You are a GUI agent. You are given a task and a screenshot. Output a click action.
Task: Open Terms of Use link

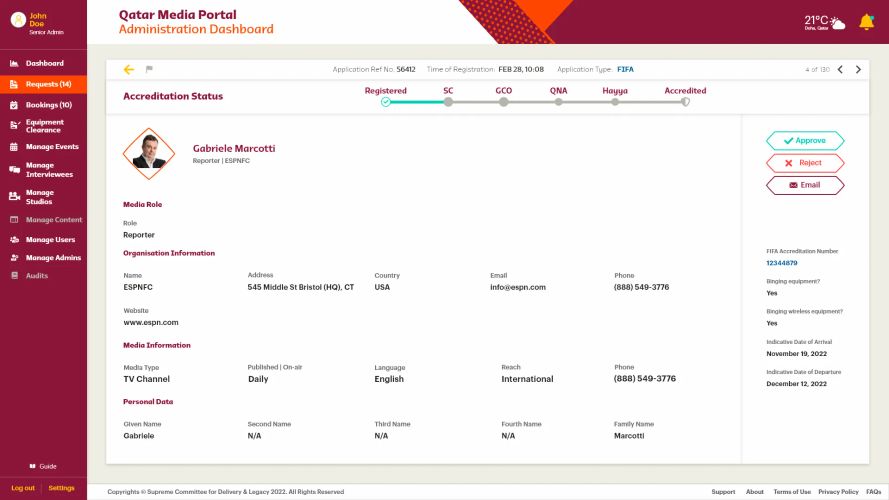(x=792, y=492)
